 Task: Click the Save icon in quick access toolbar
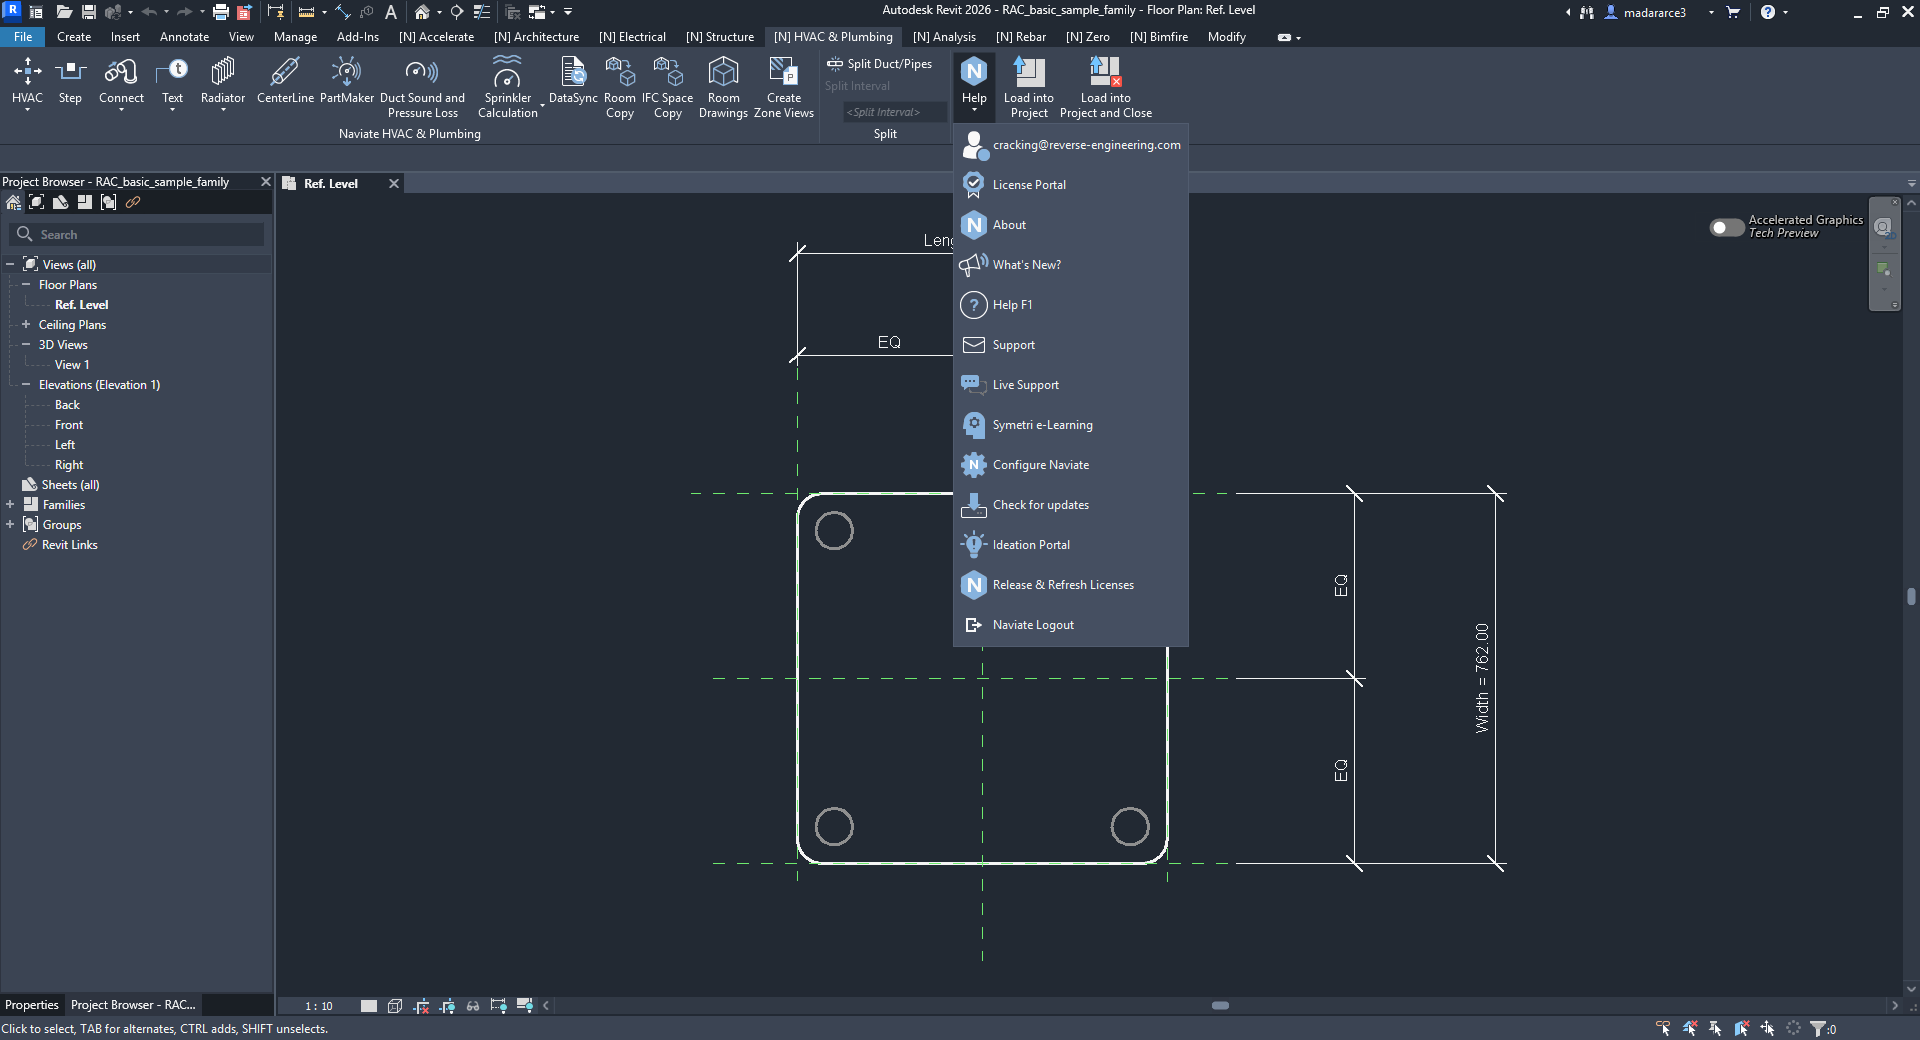pos(89,12)
